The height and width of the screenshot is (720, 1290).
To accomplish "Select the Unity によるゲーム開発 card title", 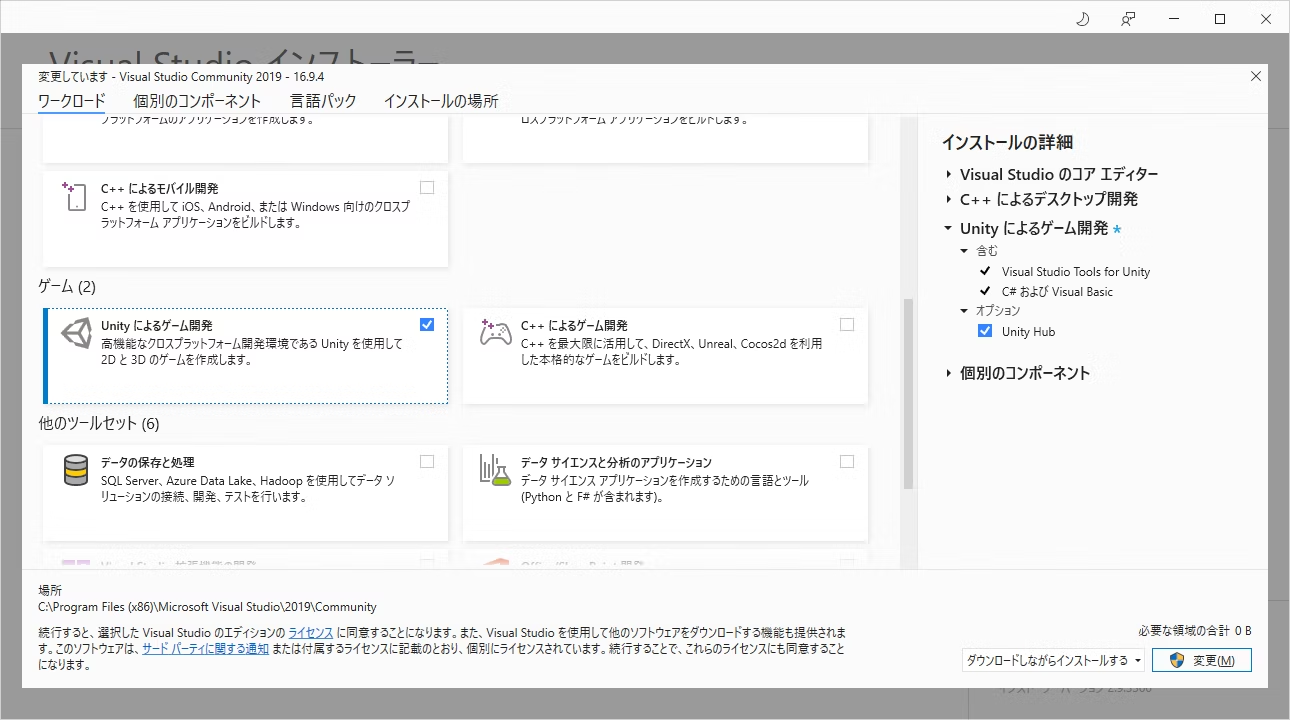I will point(157,326).
